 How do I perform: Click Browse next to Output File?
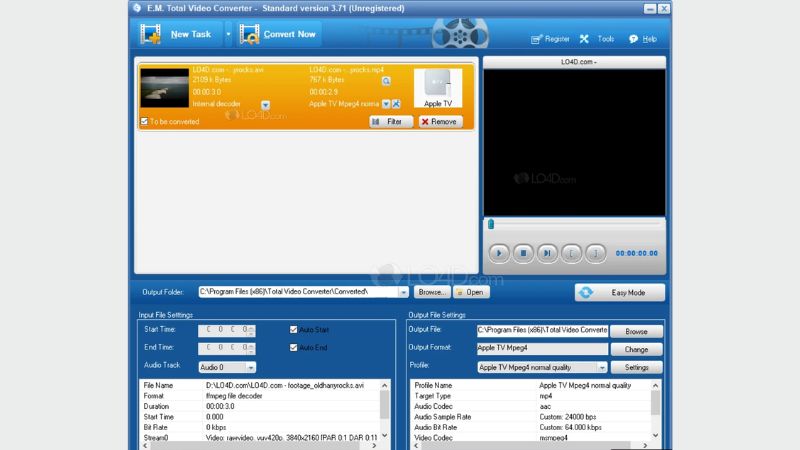pos(636,332)
